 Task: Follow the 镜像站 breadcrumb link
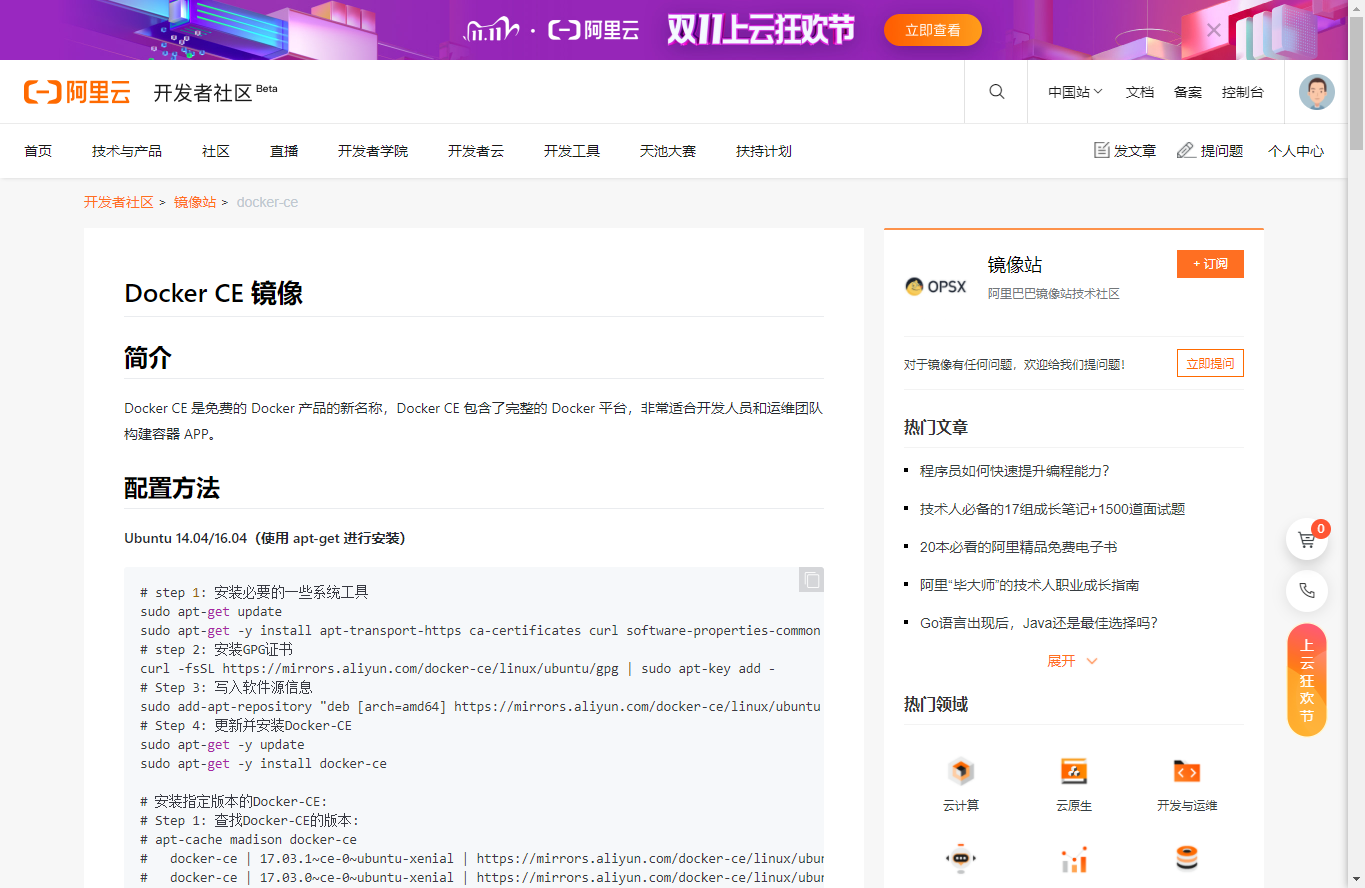point(195,201)
